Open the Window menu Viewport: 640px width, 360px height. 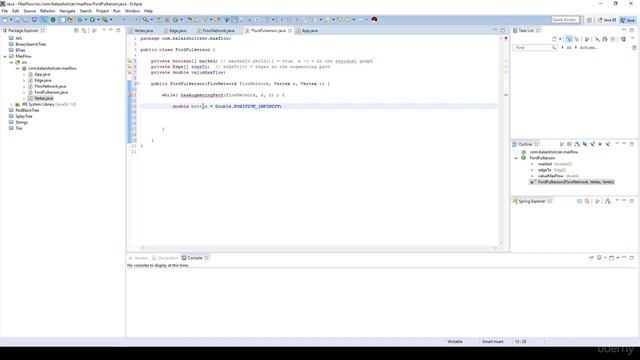click(132, 11)
